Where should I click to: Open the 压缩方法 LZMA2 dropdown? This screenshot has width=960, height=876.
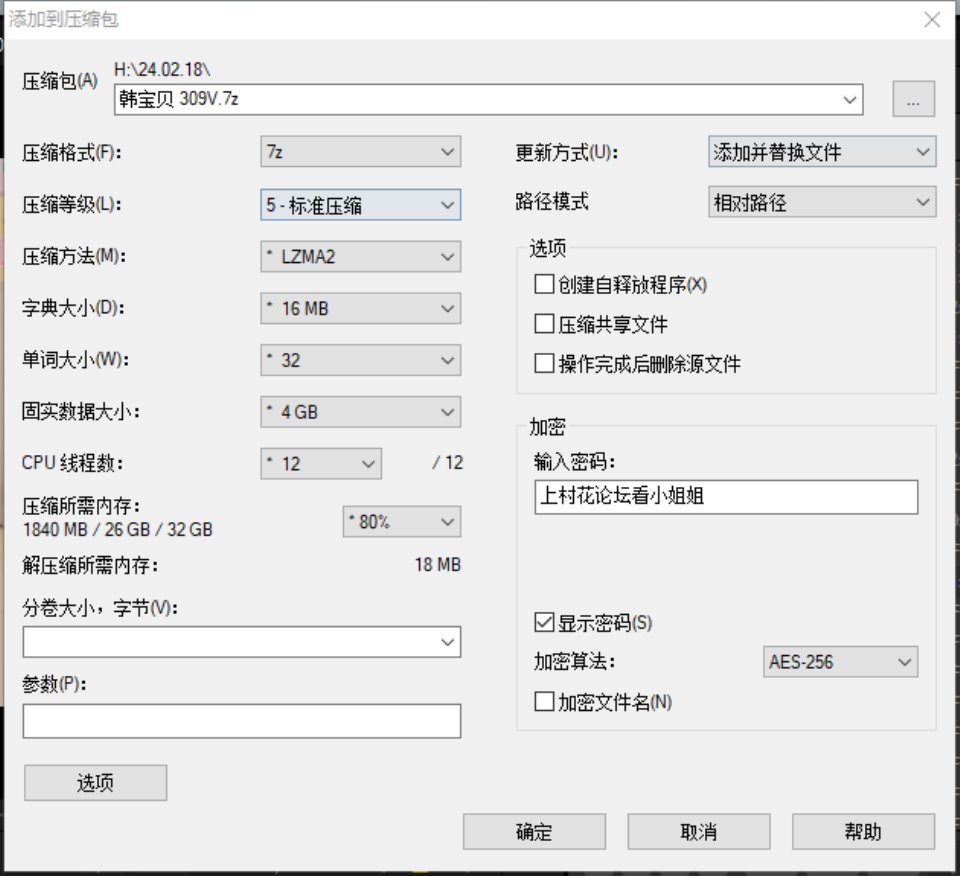click(x=361, y=256)
